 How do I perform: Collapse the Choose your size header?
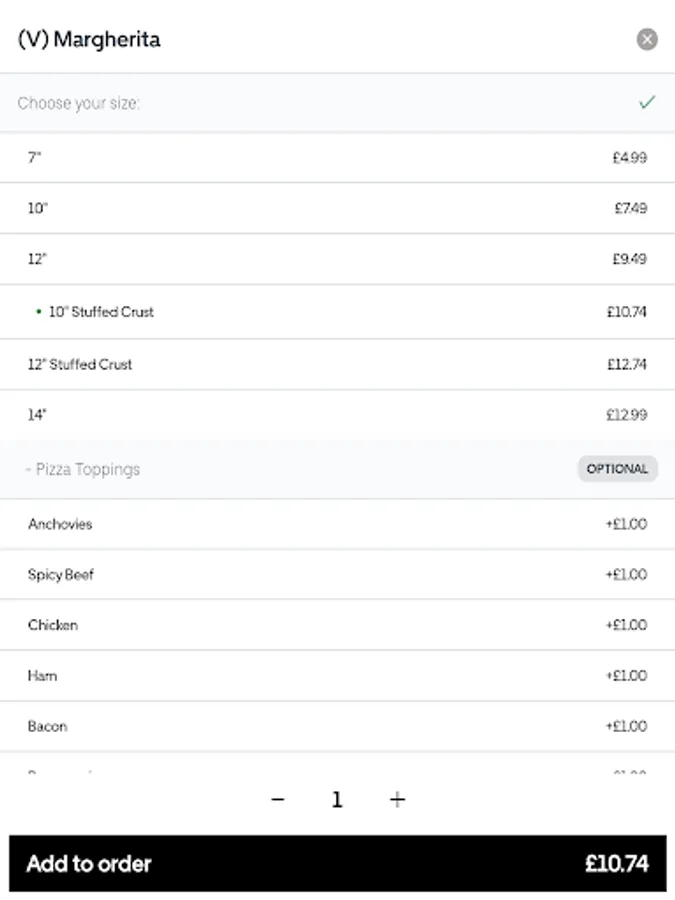79,103
